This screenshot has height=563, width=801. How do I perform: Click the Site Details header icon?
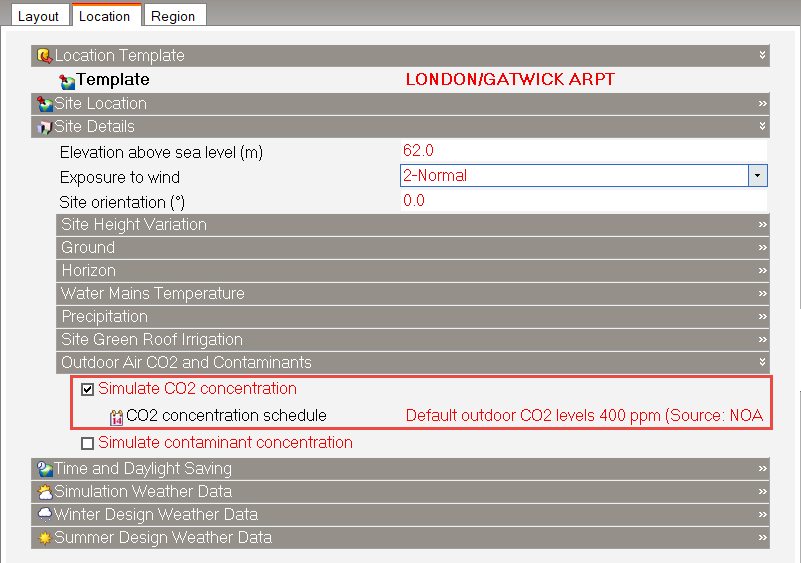click(x=44, y=127)
